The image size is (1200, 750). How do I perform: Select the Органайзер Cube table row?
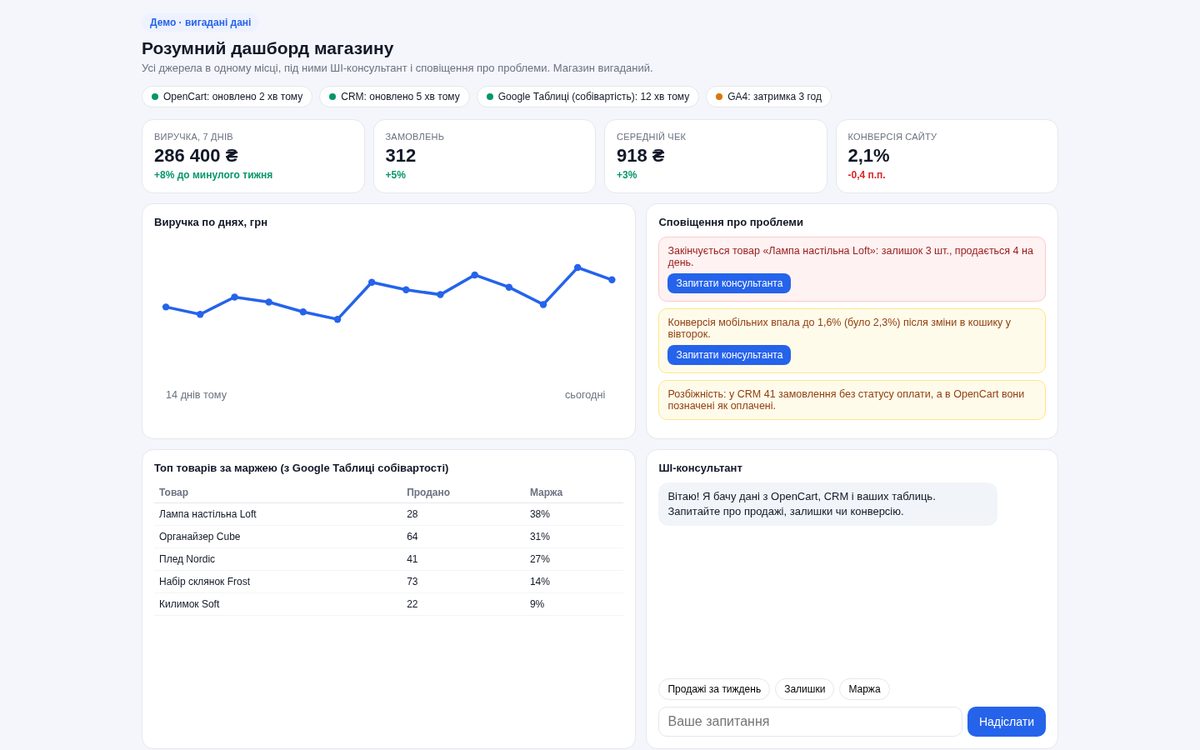click(x=389, y=537)
